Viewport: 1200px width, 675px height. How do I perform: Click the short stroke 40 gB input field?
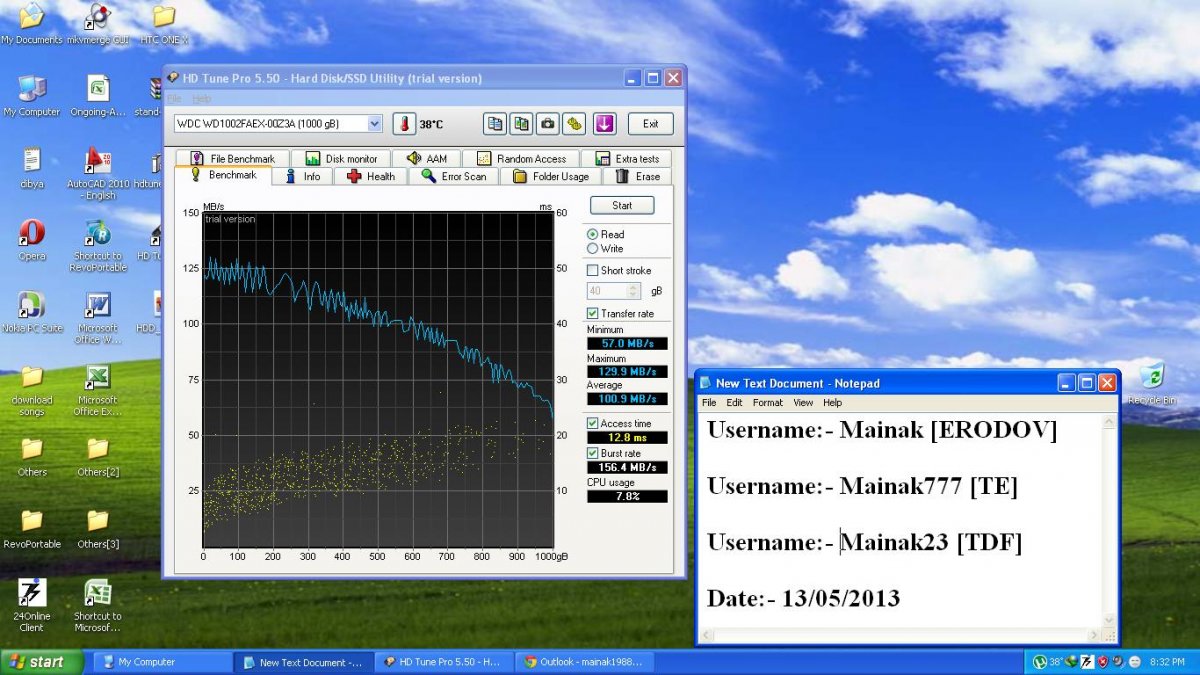(x=606, y=291)
